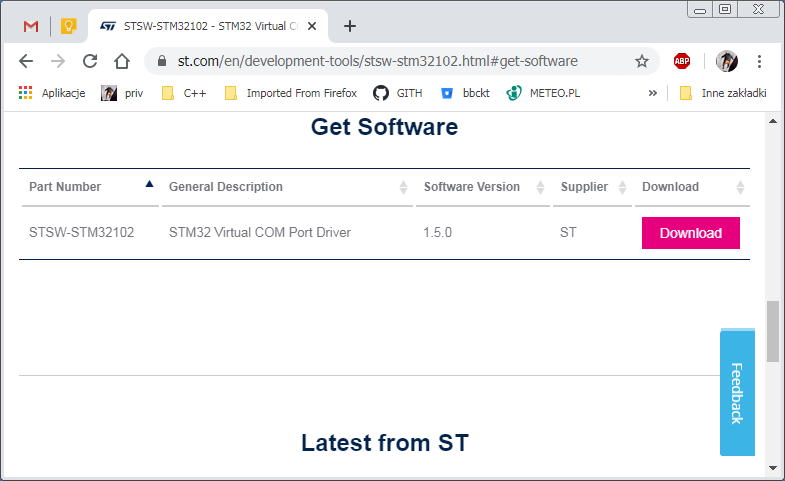Open a new browser tab
The width and height of the screenshot is (785, 481).
tap(349, 26)
